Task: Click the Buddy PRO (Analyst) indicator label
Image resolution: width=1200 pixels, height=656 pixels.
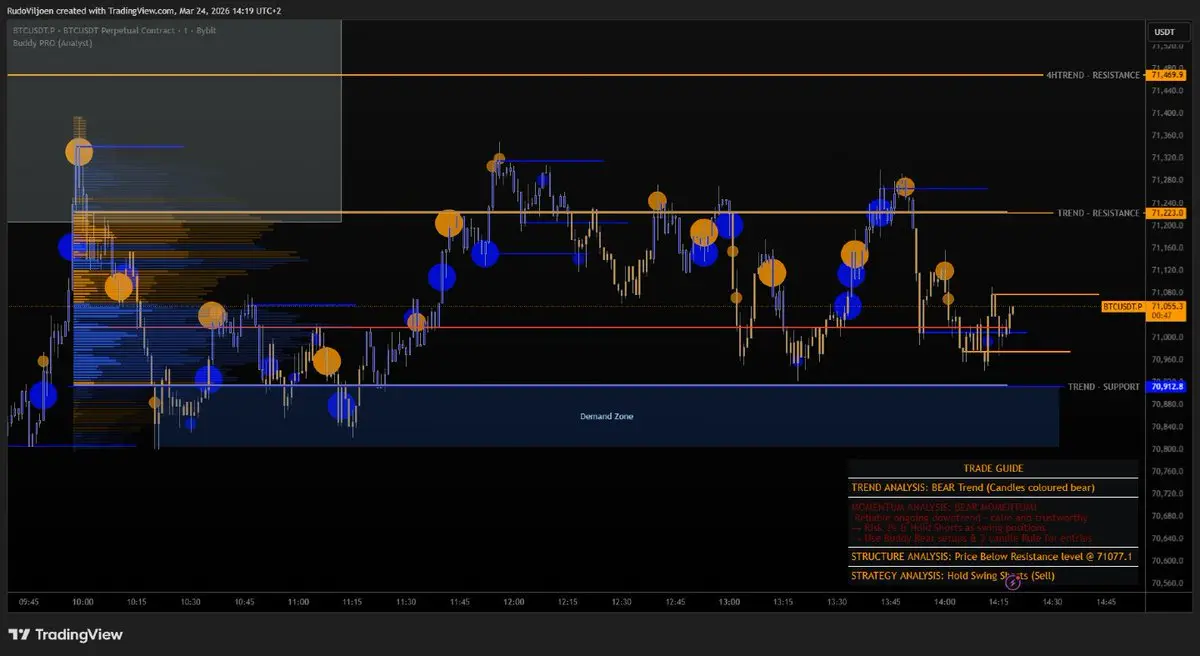Action: [53, 44]
